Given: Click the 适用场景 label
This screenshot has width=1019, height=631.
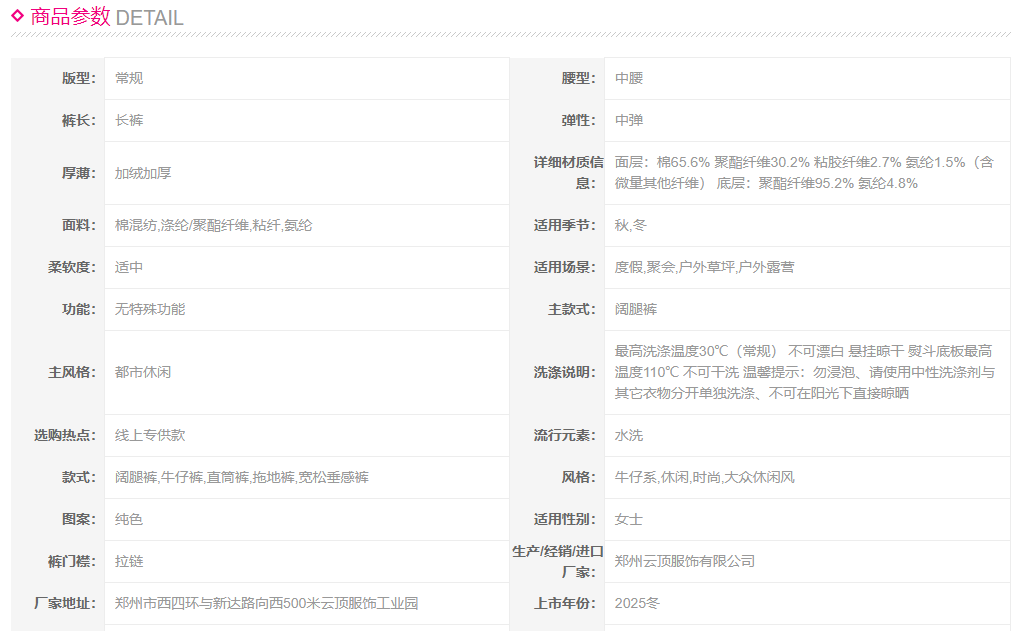Looking at the screenshot, I should click(564, 267).
